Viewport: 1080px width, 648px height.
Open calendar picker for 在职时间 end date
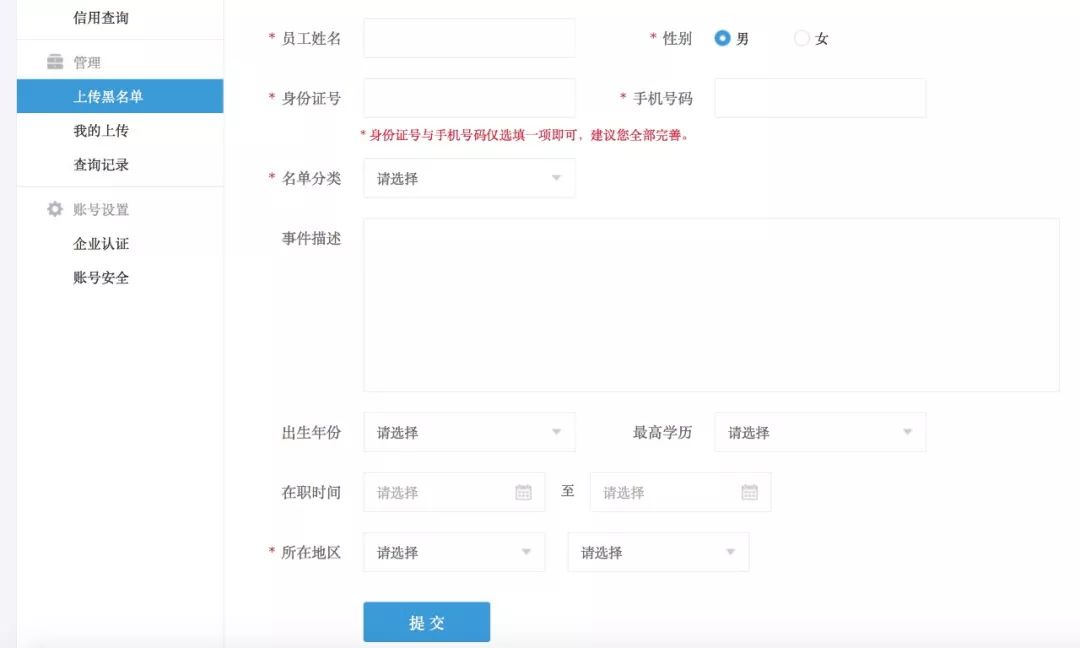tap(748, 491)
